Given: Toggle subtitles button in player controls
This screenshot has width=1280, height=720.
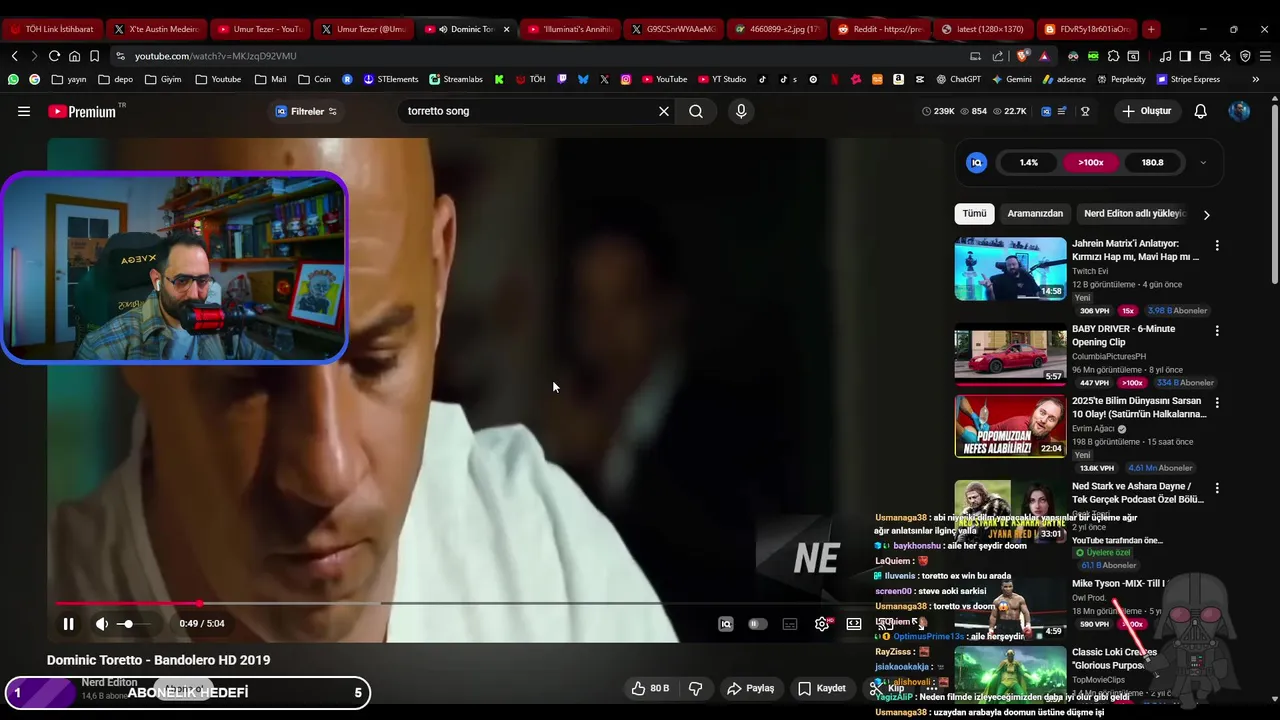Looking at the screenshot, I should click(790, 624).
